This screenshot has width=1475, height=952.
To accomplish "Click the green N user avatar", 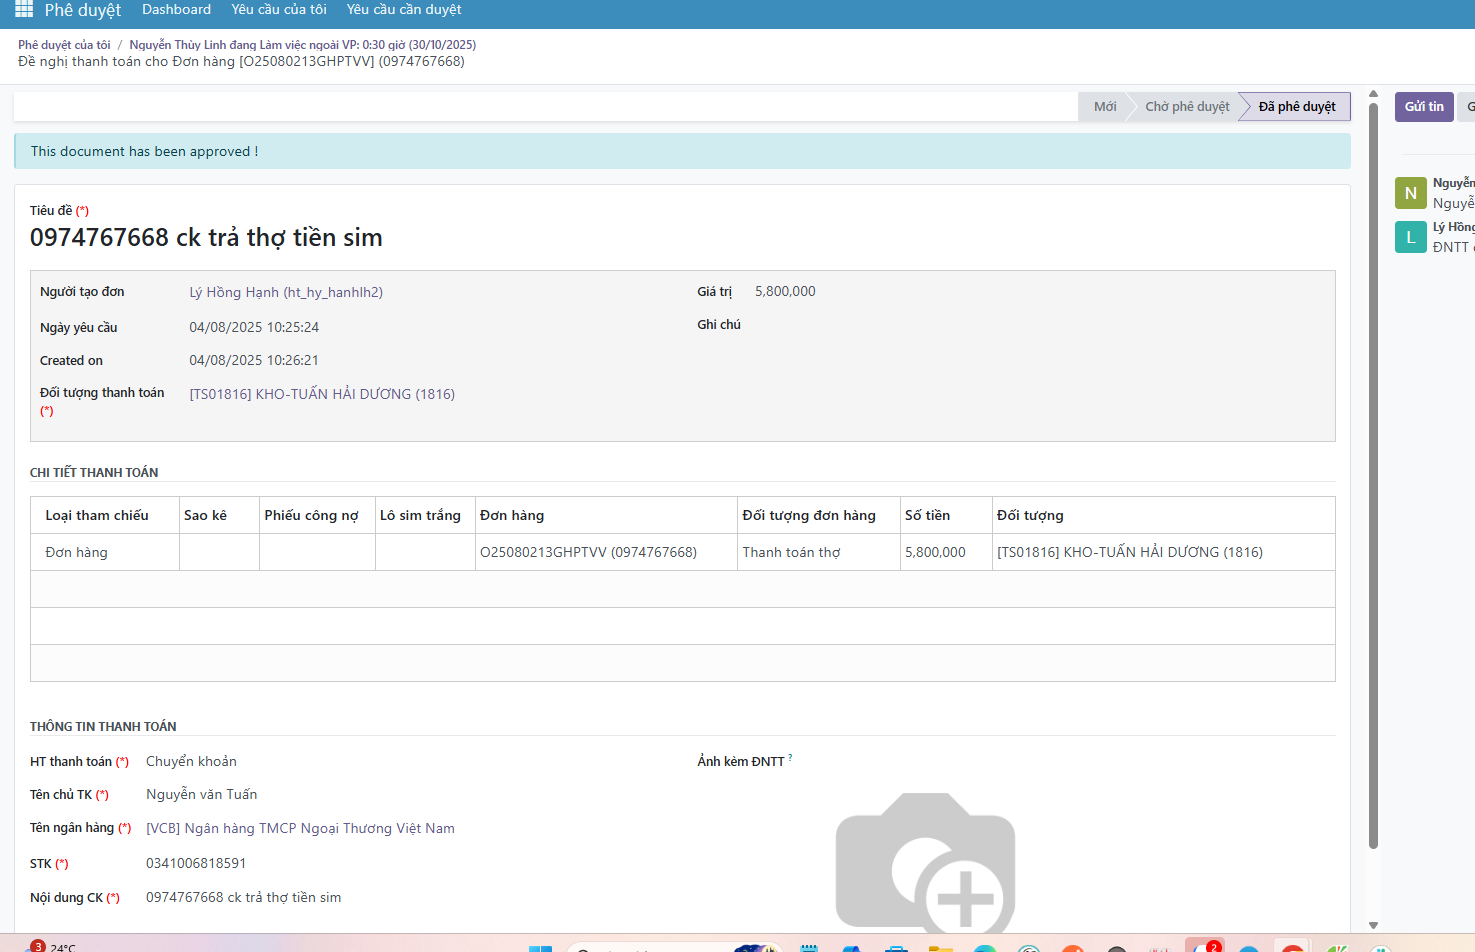I will point(1410,193).
